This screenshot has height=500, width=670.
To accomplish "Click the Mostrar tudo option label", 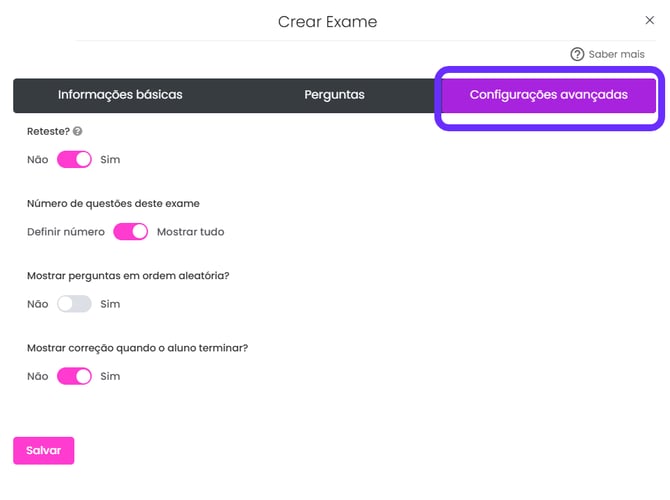I will (x=191, y=232).
